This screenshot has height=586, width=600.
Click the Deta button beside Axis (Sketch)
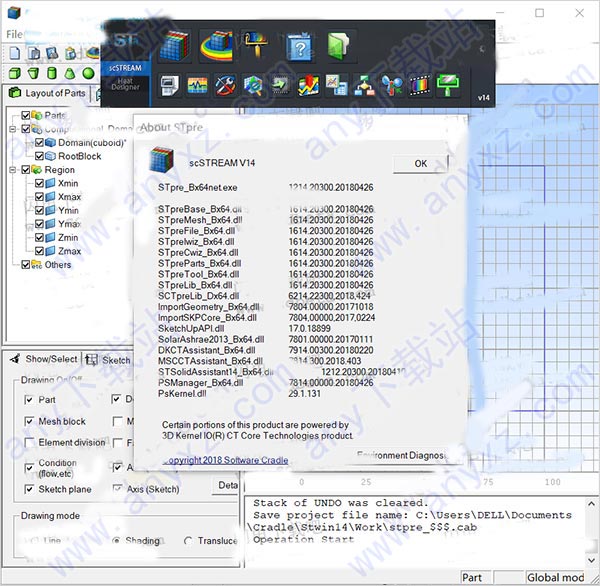[x=227, y=485]
